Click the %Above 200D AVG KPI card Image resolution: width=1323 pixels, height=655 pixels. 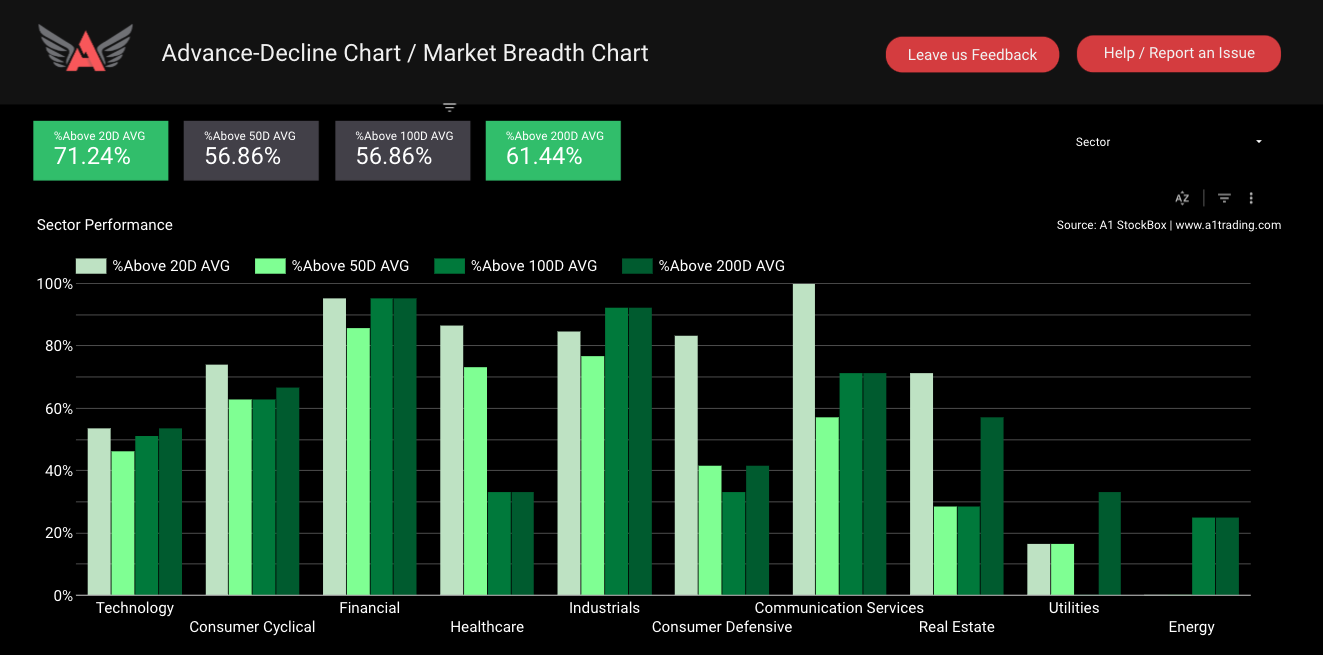pyautogui.click(x=553, y=150)
